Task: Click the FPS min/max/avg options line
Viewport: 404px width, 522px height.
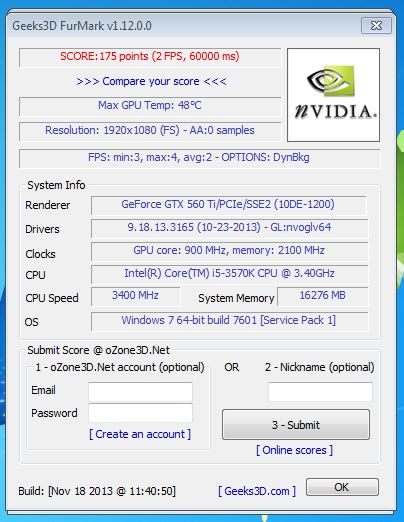Action: coord(199,158)
